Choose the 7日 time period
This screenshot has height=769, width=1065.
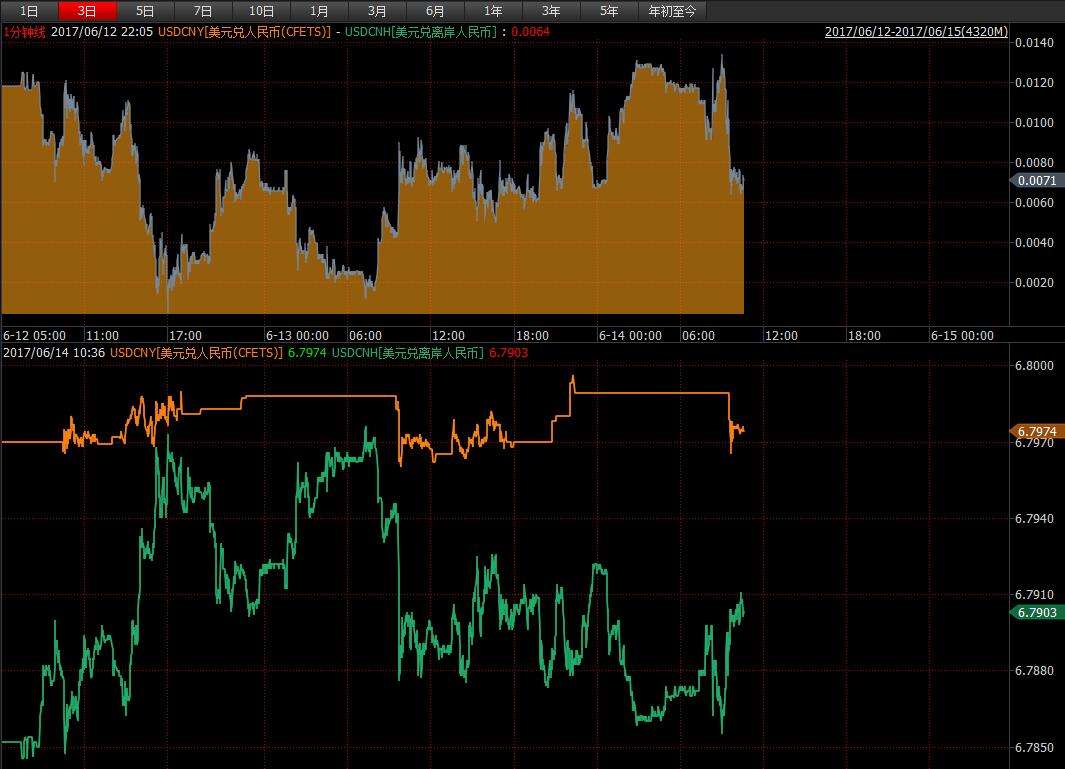pyautogui.click(x=203, y=11)
